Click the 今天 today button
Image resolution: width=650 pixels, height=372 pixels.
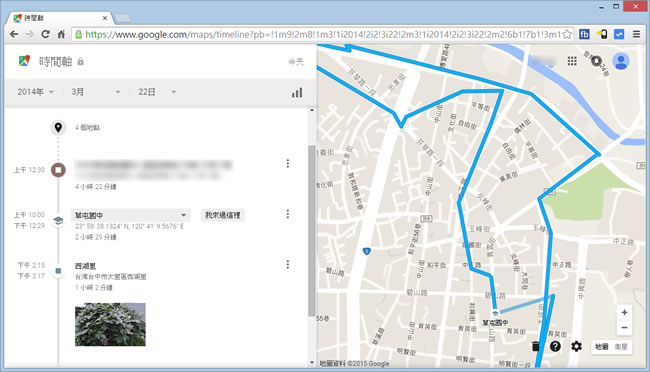(x=296, y=62)
